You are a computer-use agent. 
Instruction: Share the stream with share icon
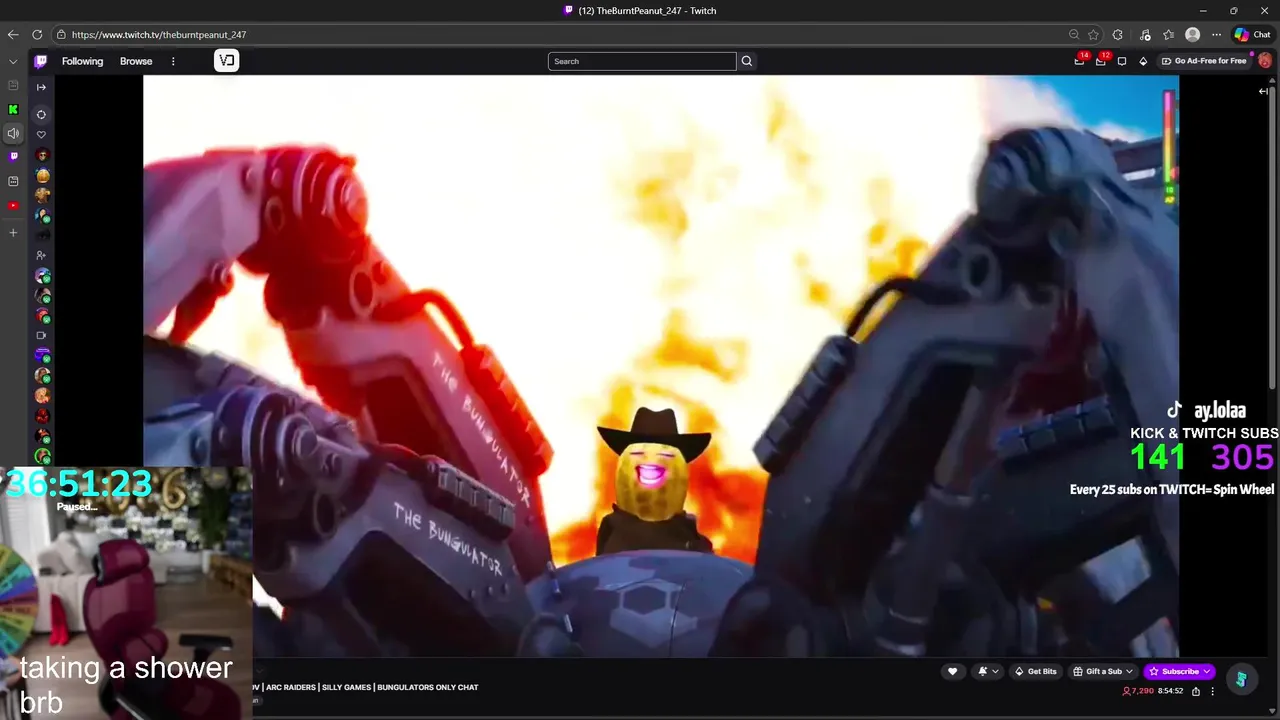(1196, 691)
